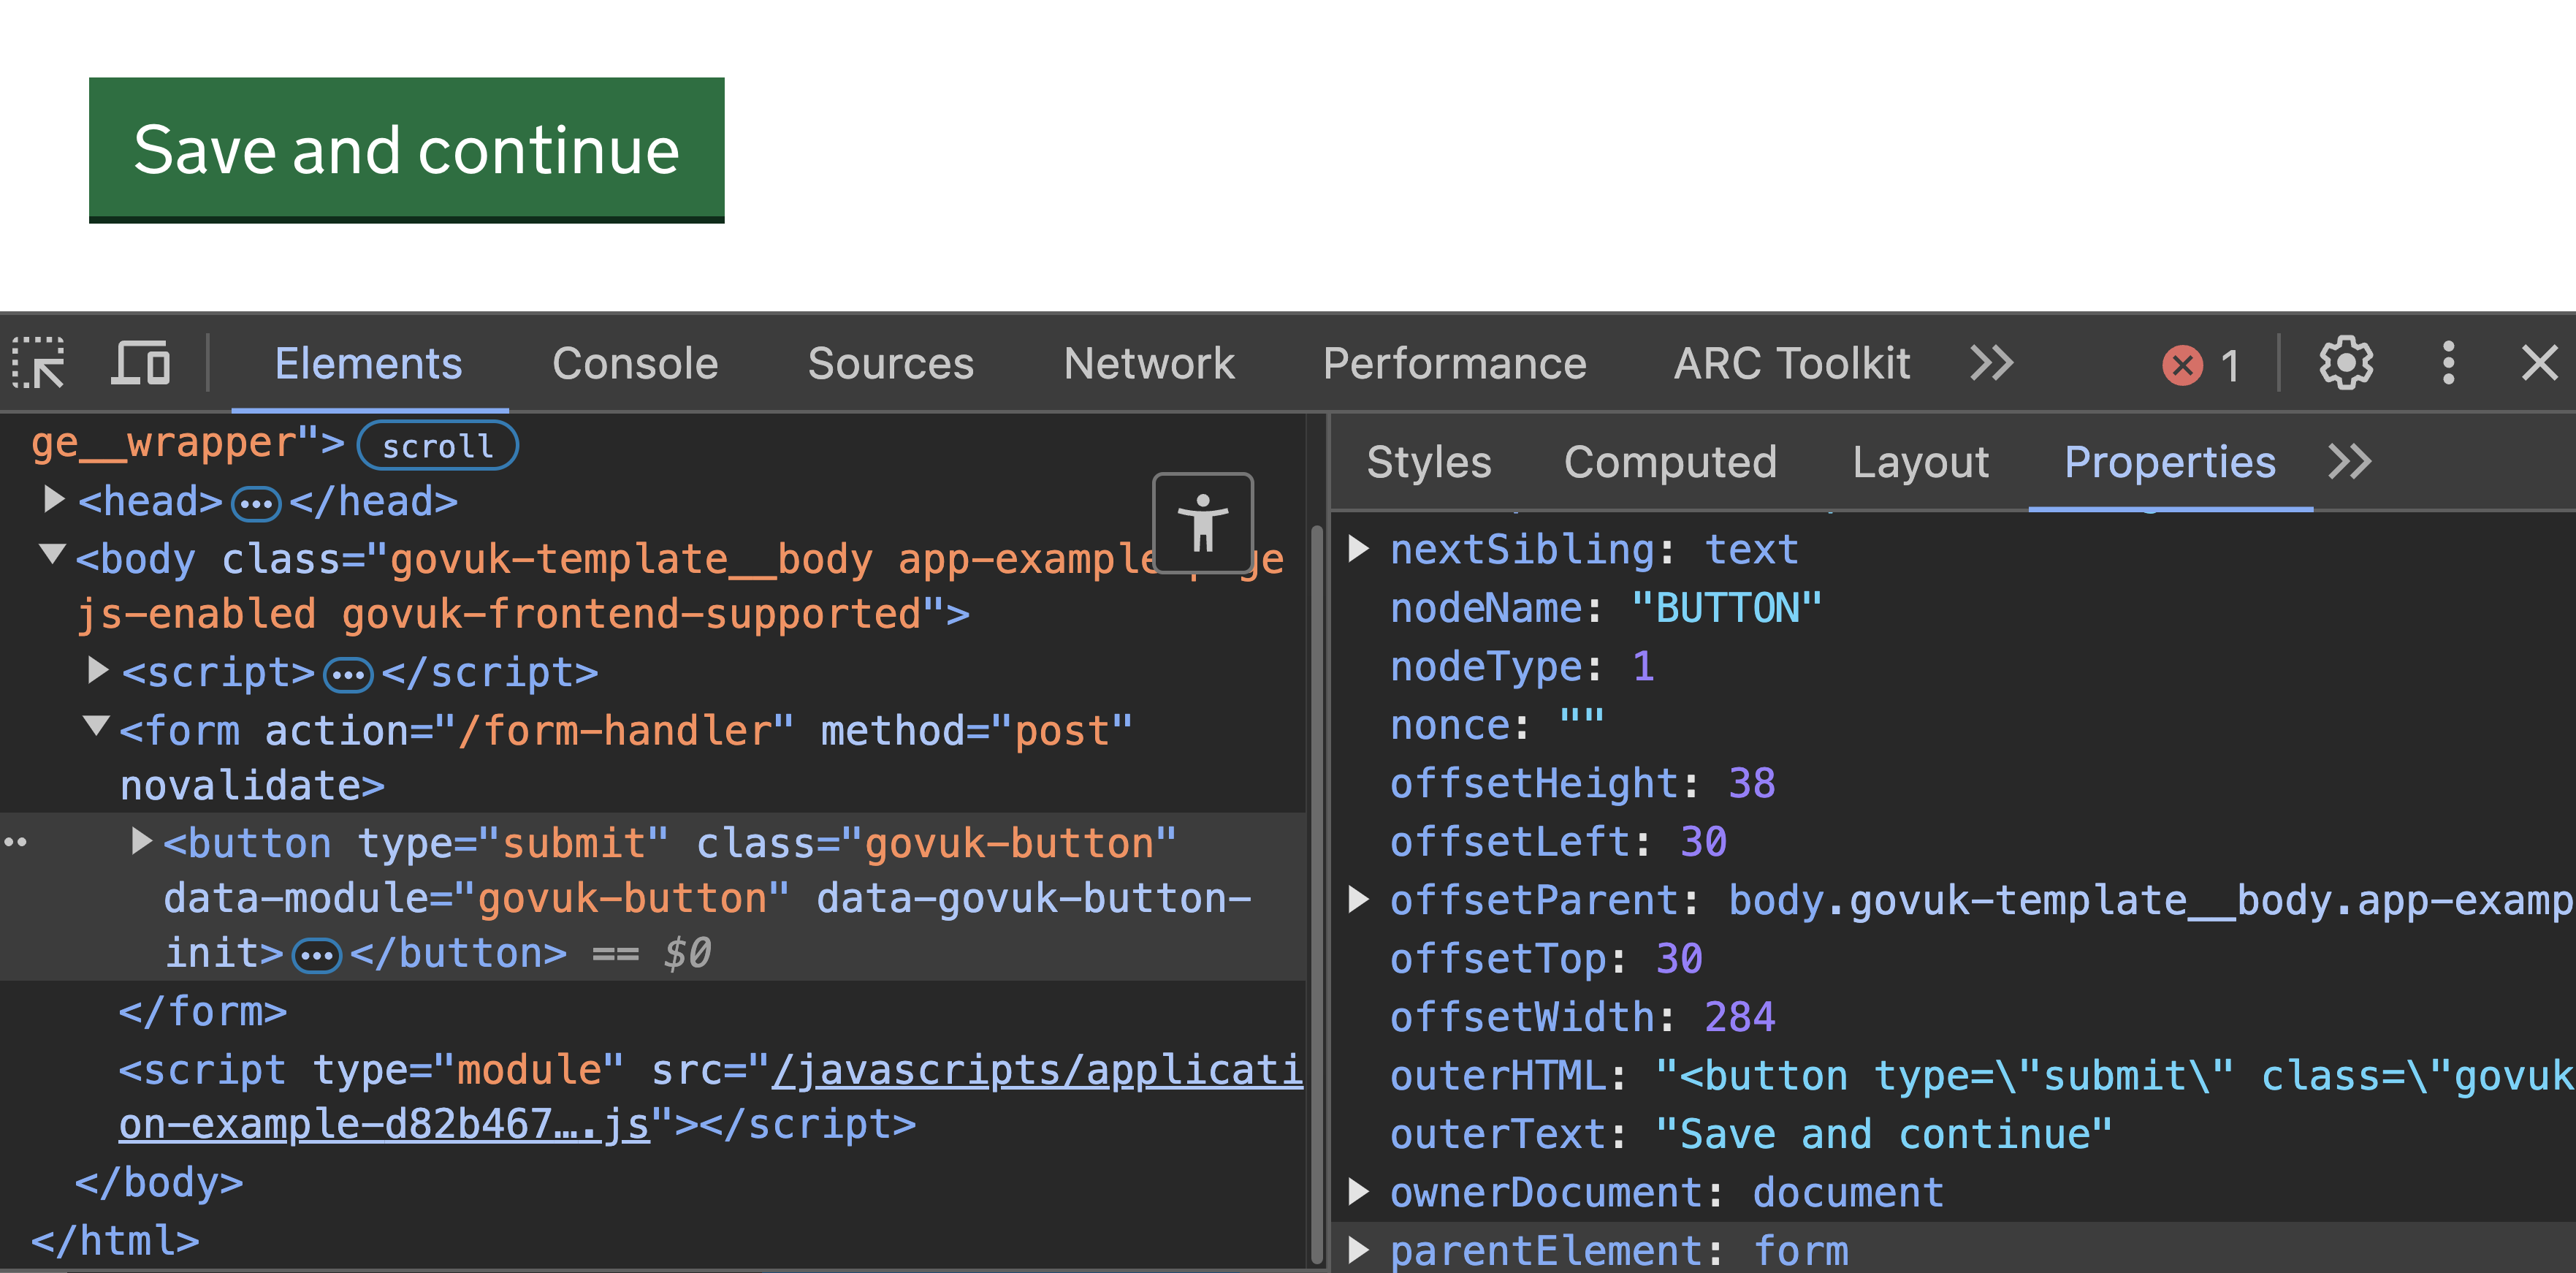Click the Save and continue button
The height and width of the screenshot is (1273, 2576).
tap(406, 149)
